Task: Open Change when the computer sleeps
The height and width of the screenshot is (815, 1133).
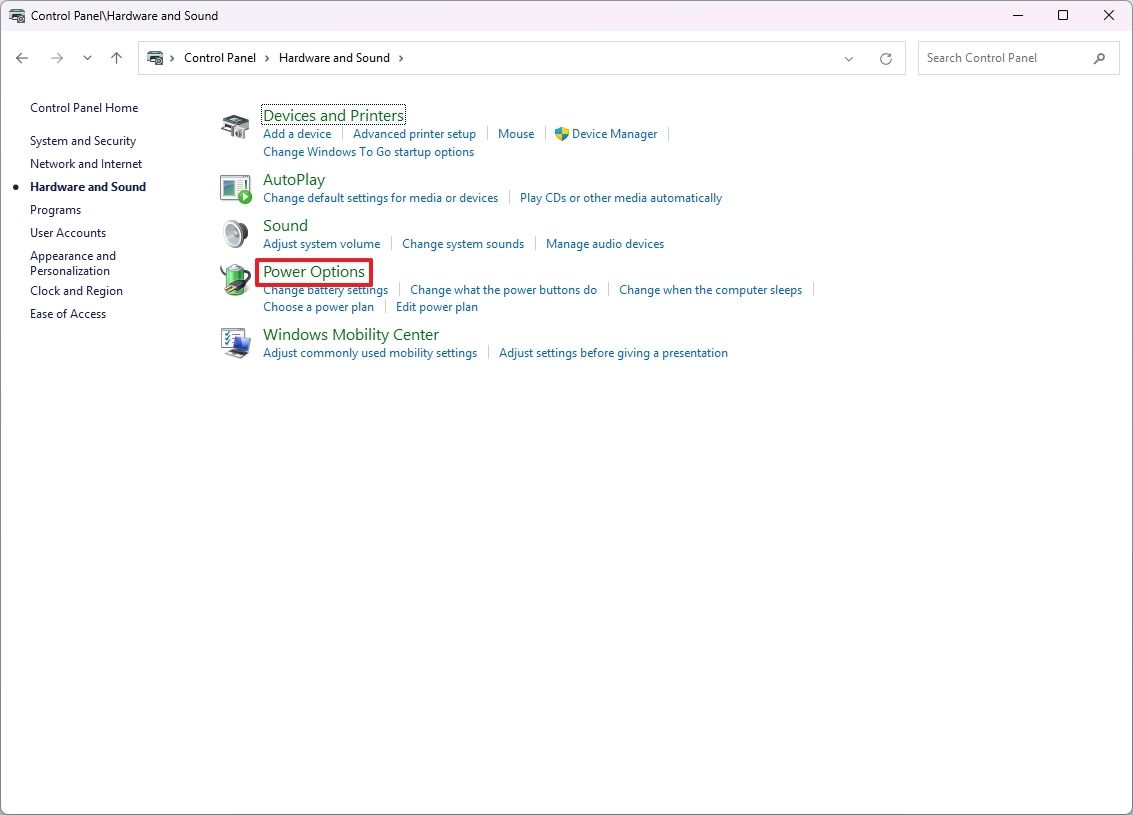Action: coord(710,289)
